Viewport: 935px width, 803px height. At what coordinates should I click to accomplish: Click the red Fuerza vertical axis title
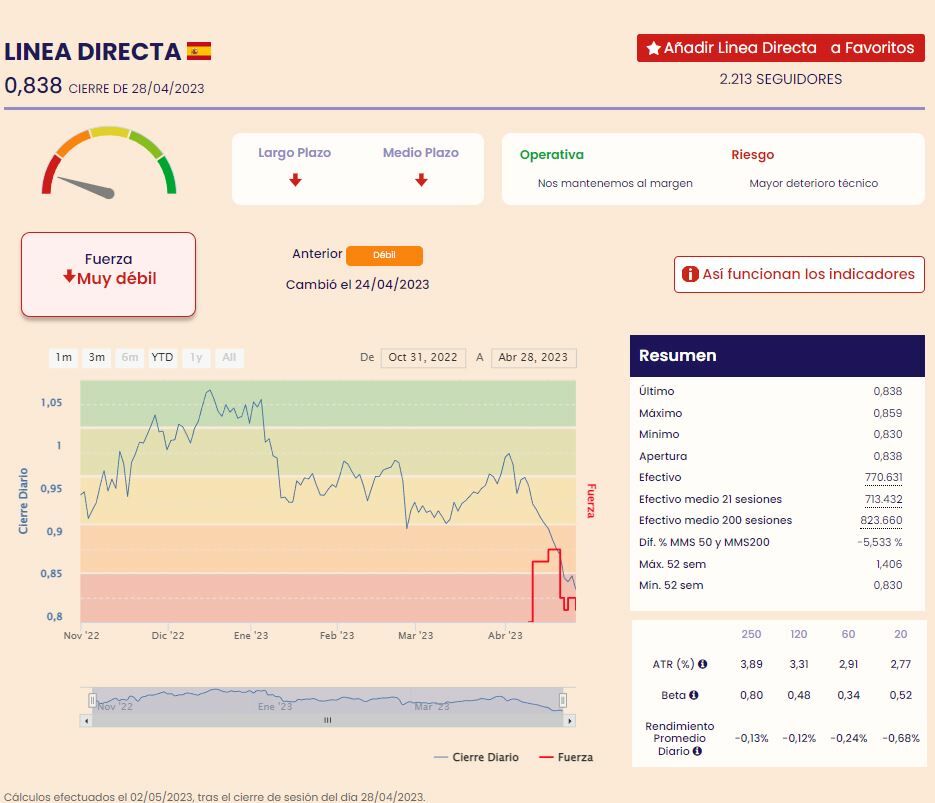tap(591, 501)
